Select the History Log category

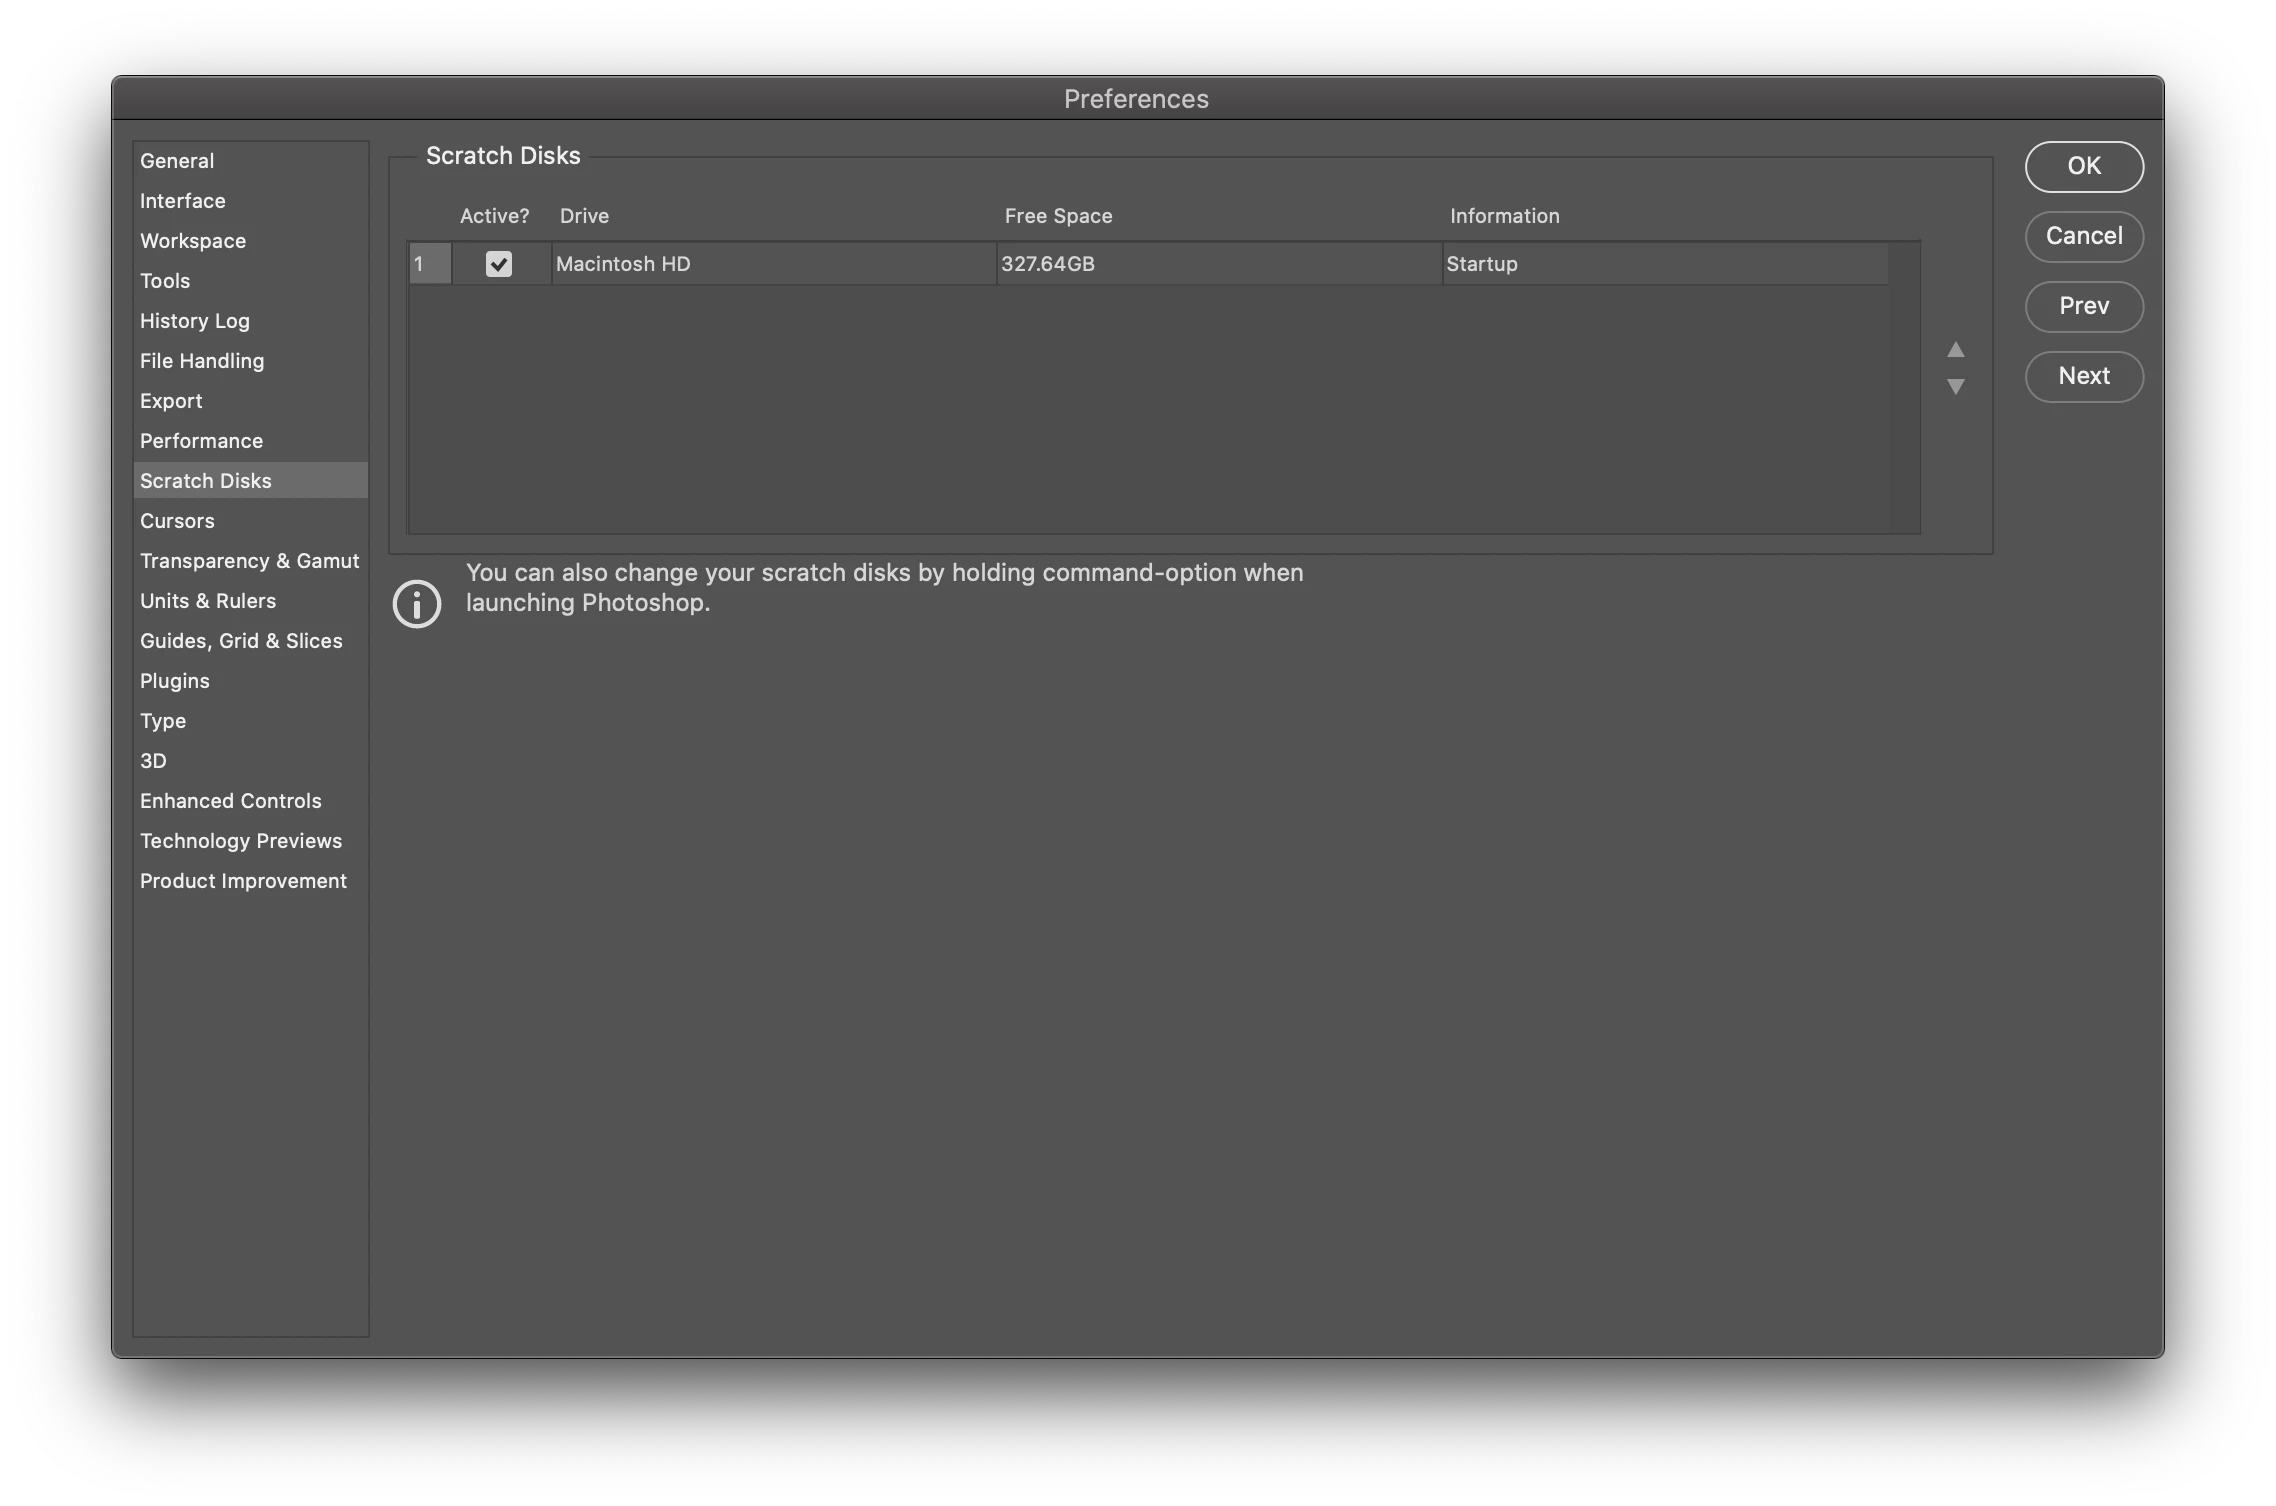tap(195, 321)
